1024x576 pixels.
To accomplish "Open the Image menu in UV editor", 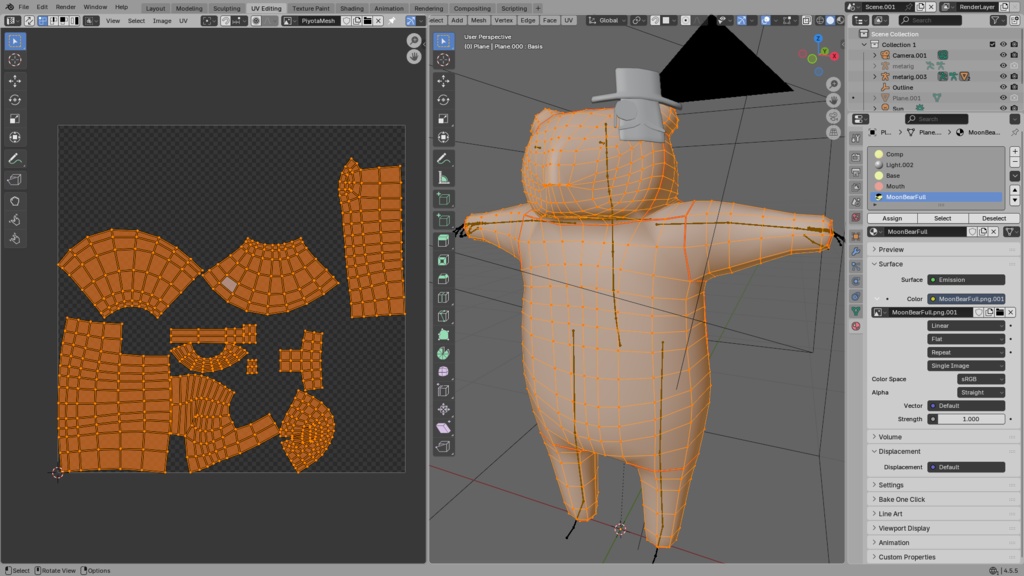I will pos(162,21).
